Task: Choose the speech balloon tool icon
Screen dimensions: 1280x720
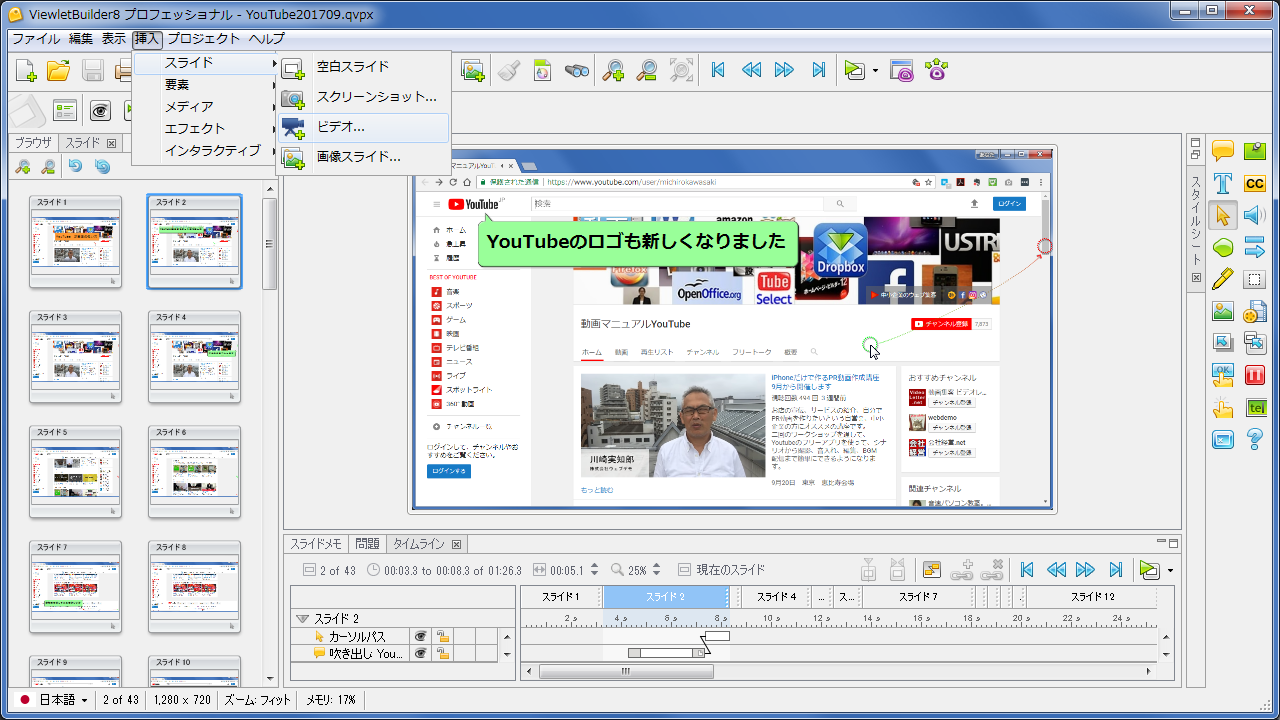Action: pyautogui.click(x=1222, y=151)
